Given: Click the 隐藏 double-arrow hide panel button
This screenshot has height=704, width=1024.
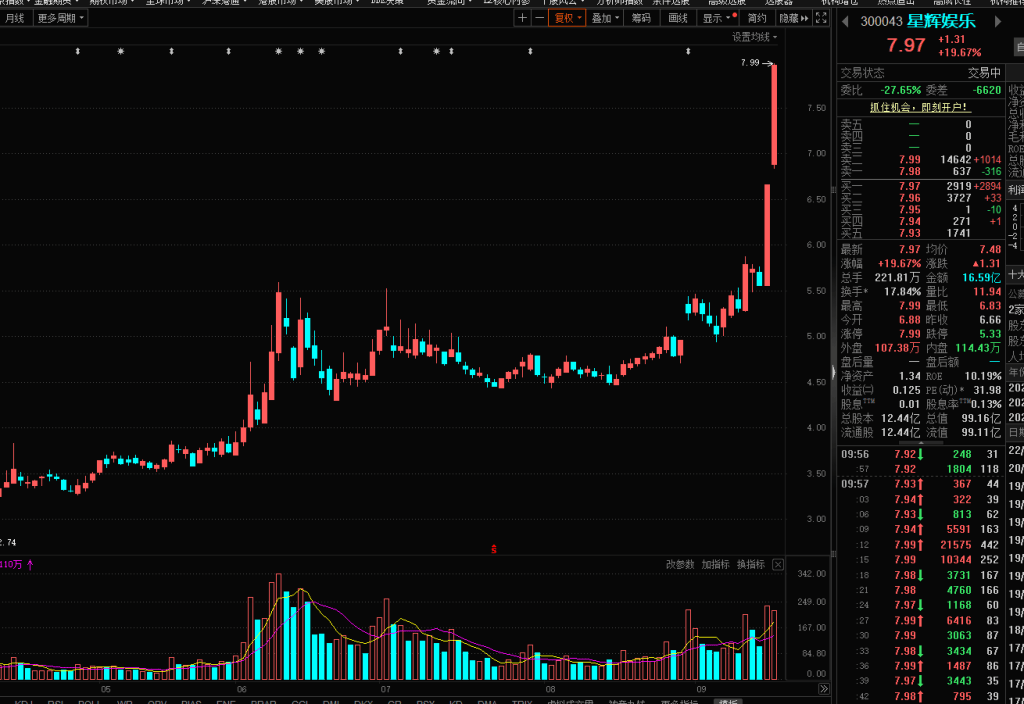Looking at the screenshot, I should 794,18.
